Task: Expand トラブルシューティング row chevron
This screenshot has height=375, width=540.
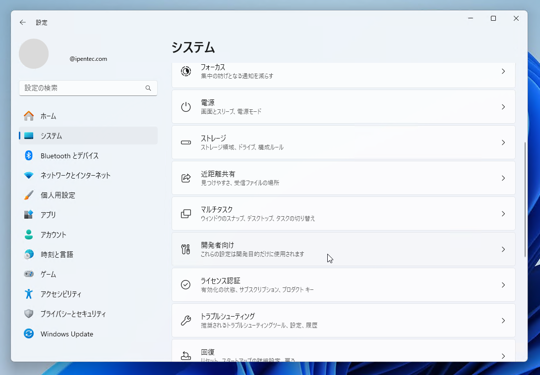Action: (x=503, y=321)
